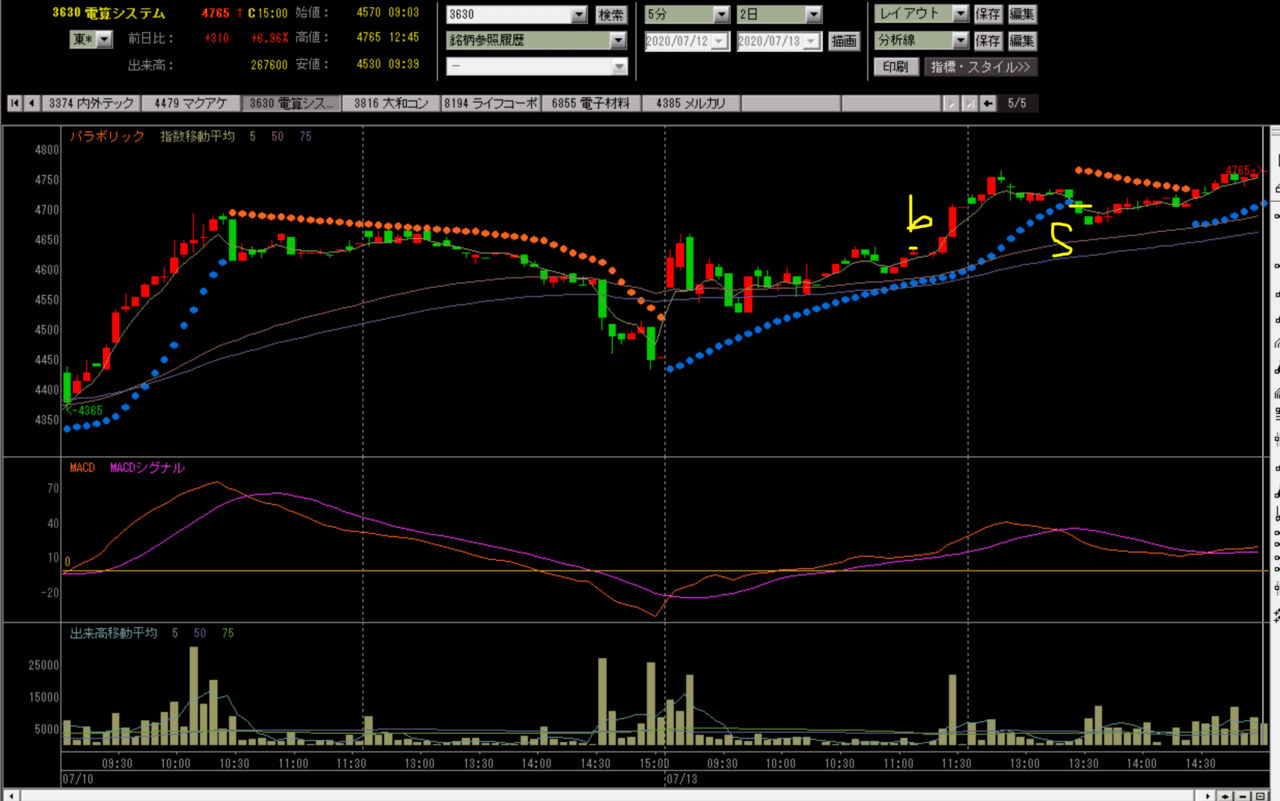1280x801 pixels.
Task: Click 安値 value 4530
Action: click(369, 64)
